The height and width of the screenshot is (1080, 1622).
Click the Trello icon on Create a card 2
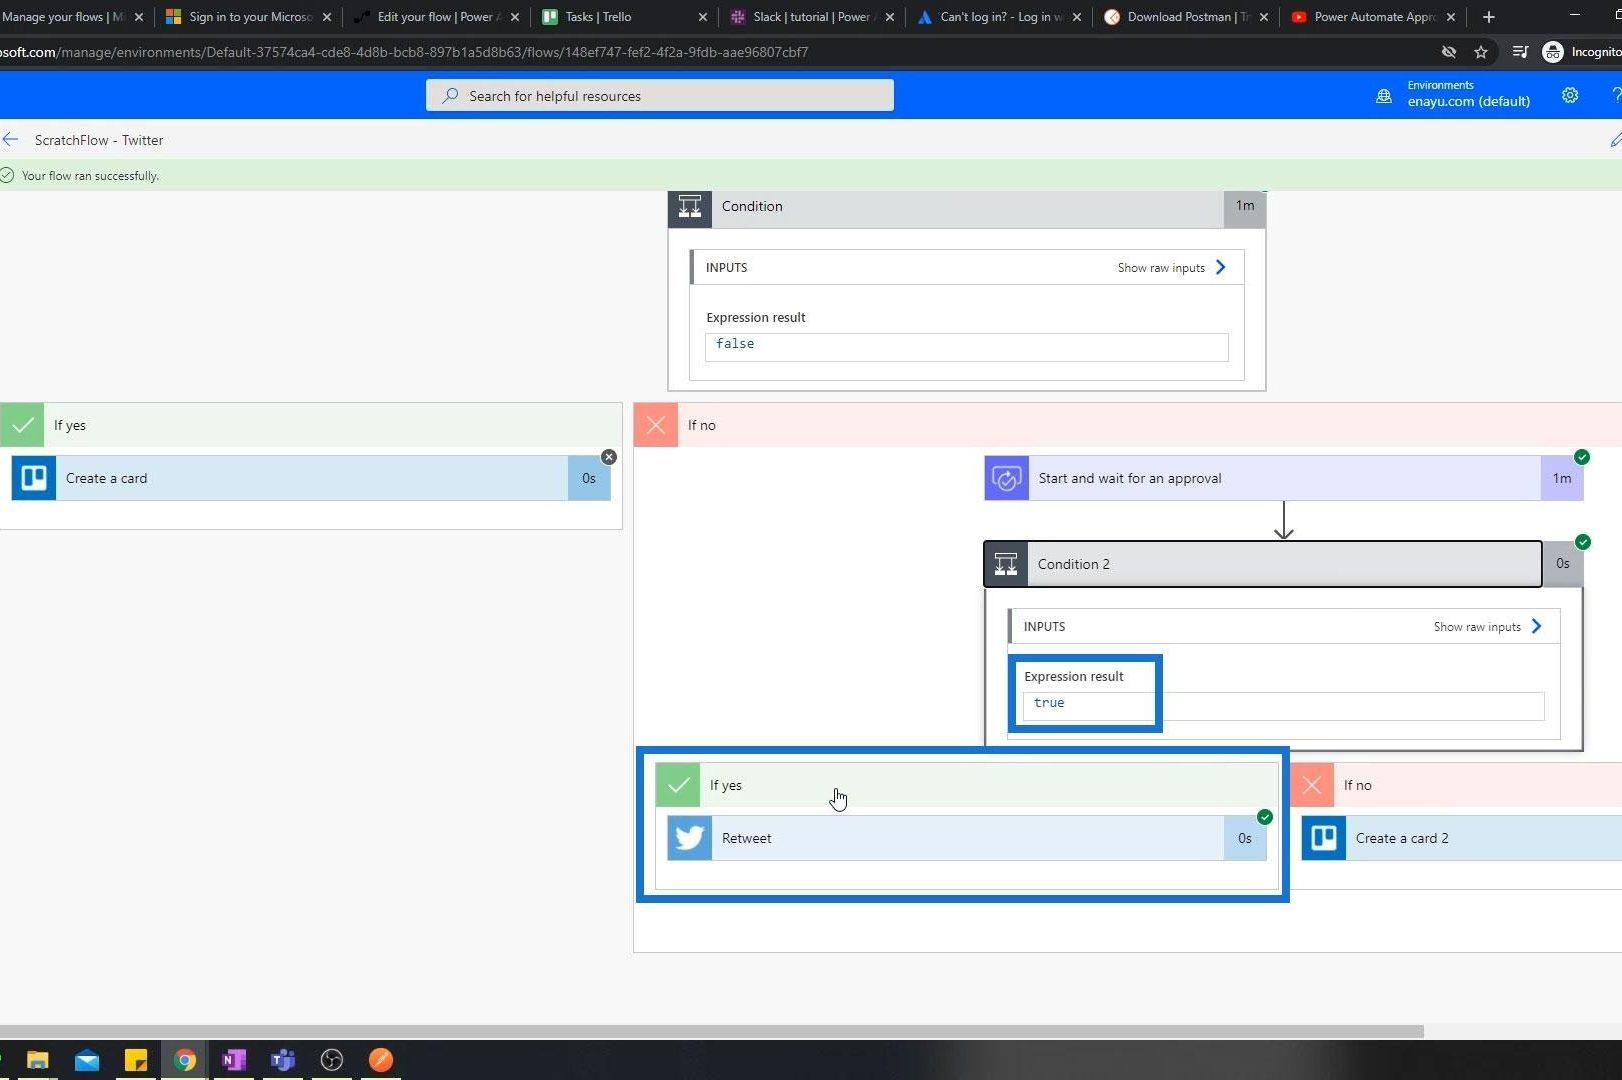1324,838
